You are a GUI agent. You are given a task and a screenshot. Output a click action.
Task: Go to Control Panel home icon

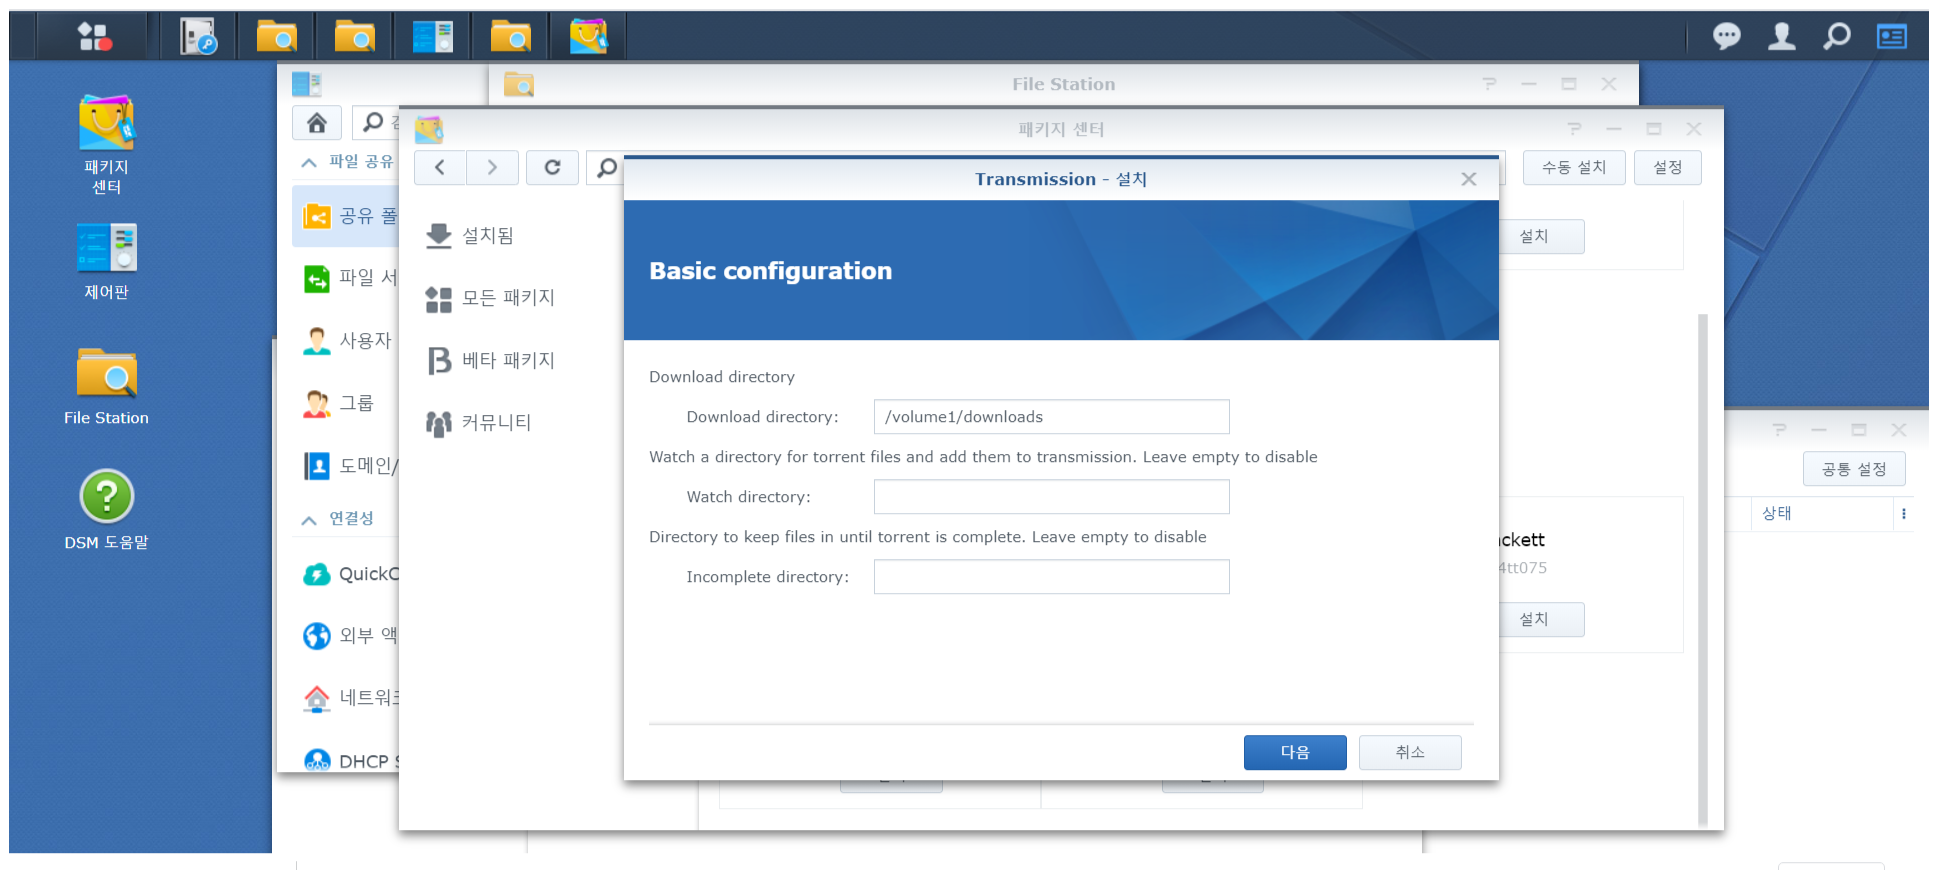pyautogui.click(x=317, y=122)
